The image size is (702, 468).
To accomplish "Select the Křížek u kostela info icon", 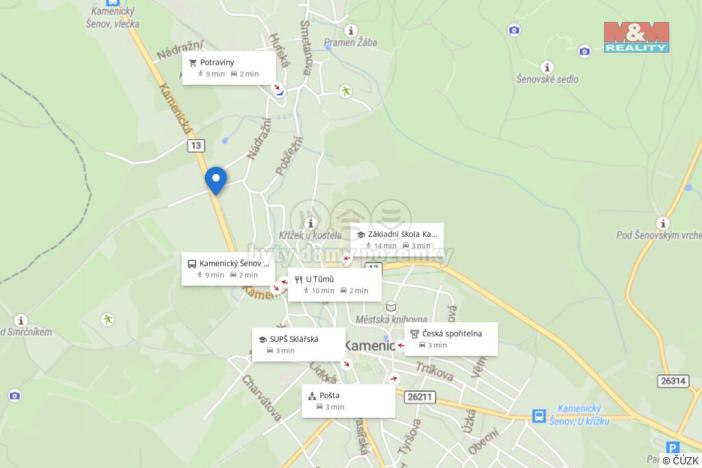I will (x=310, y=223).
